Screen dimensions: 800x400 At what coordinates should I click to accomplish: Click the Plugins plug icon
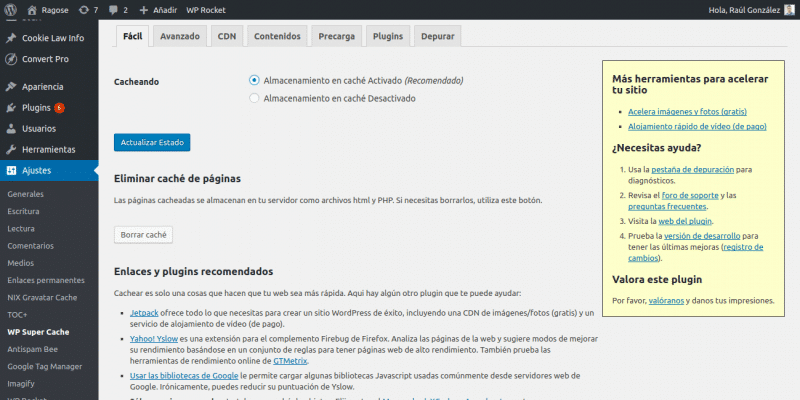click(11, 108)
